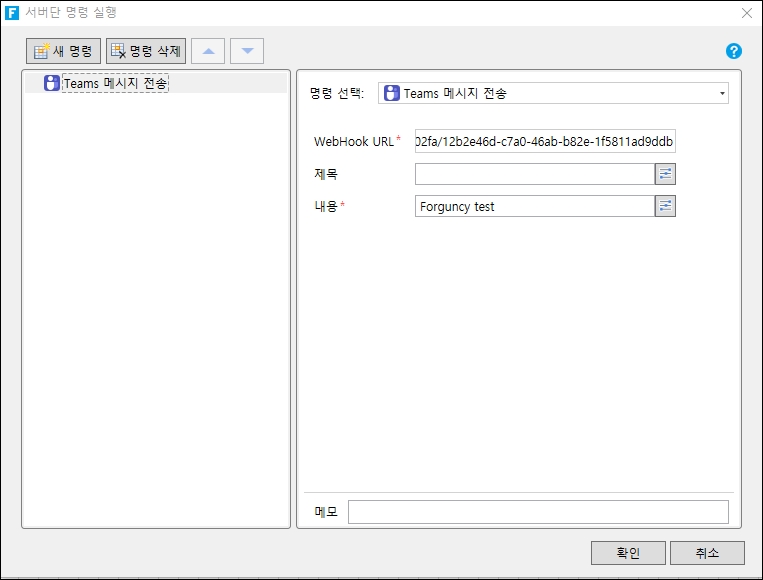Move the command down with the down arrow
This screenshot has width=763, height=580.
(247, 51)
